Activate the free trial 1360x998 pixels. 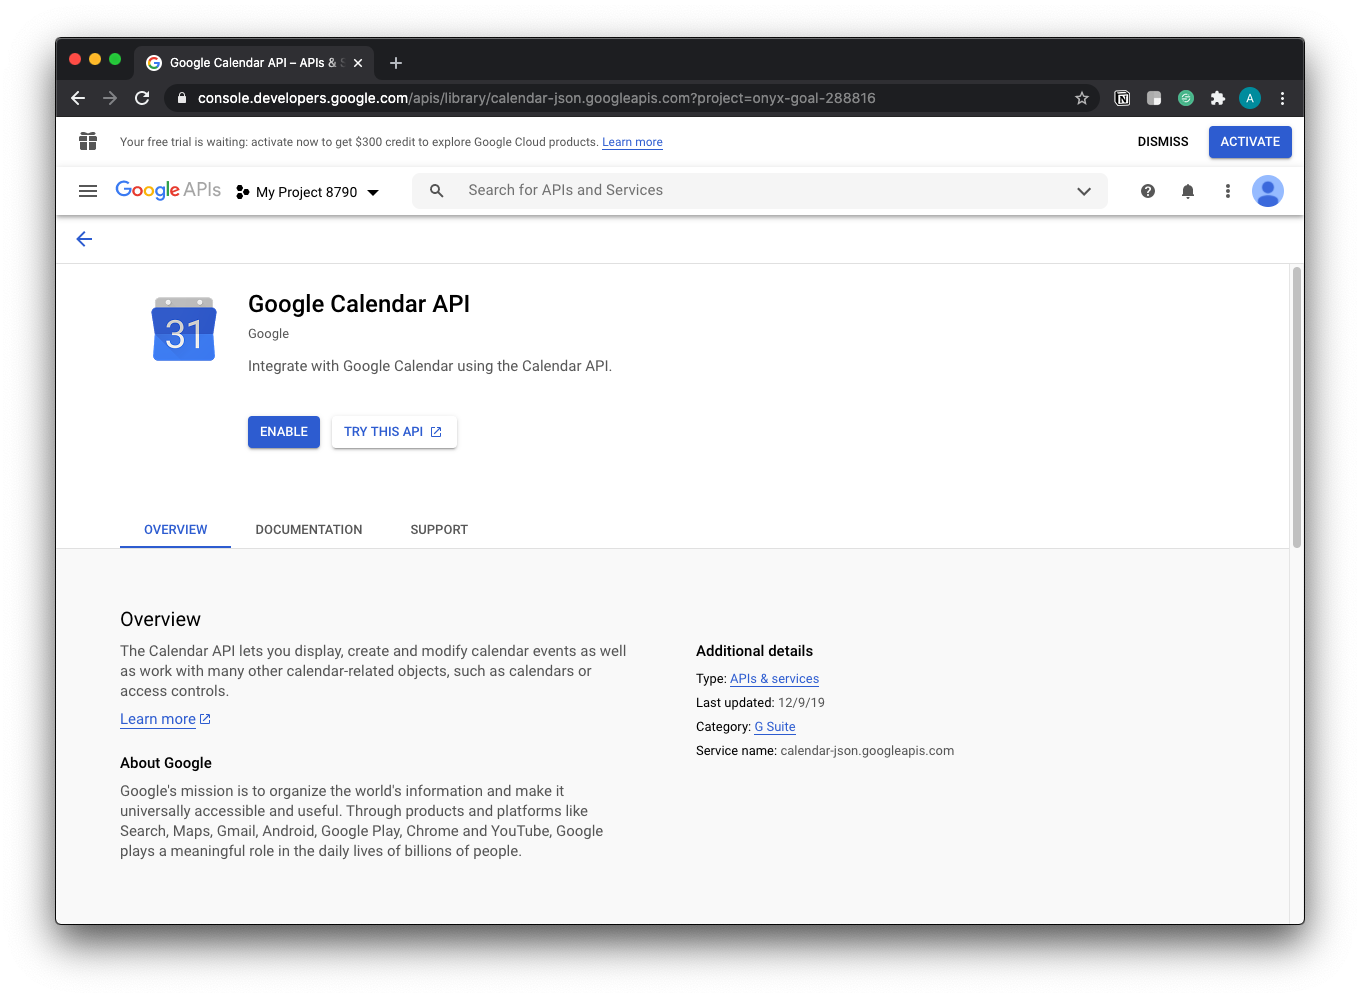click(1250, 142)
